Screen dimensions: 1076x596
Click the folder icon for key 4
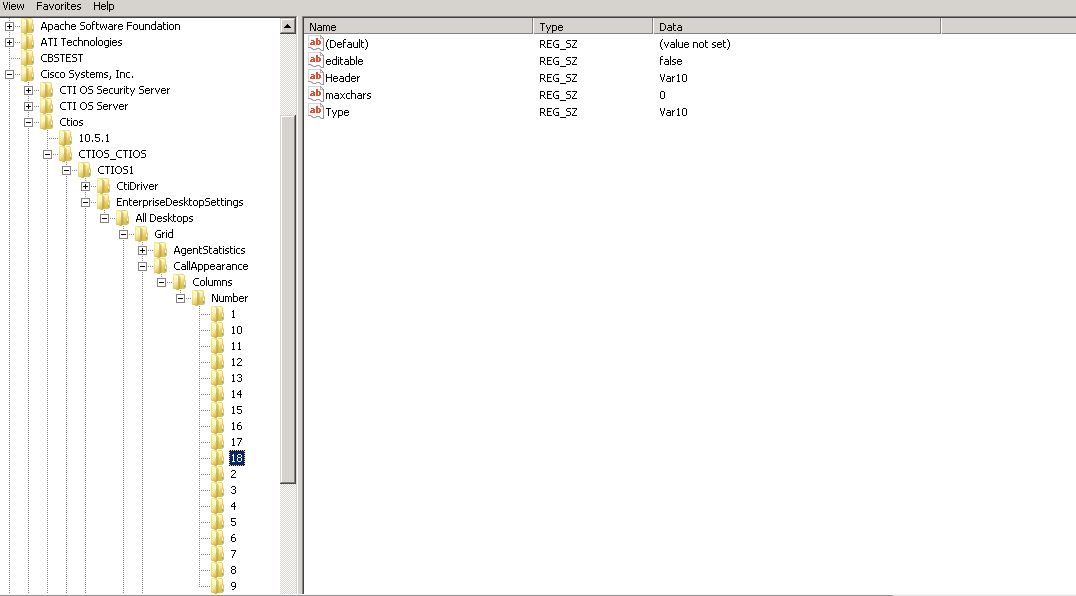(218, 506)
